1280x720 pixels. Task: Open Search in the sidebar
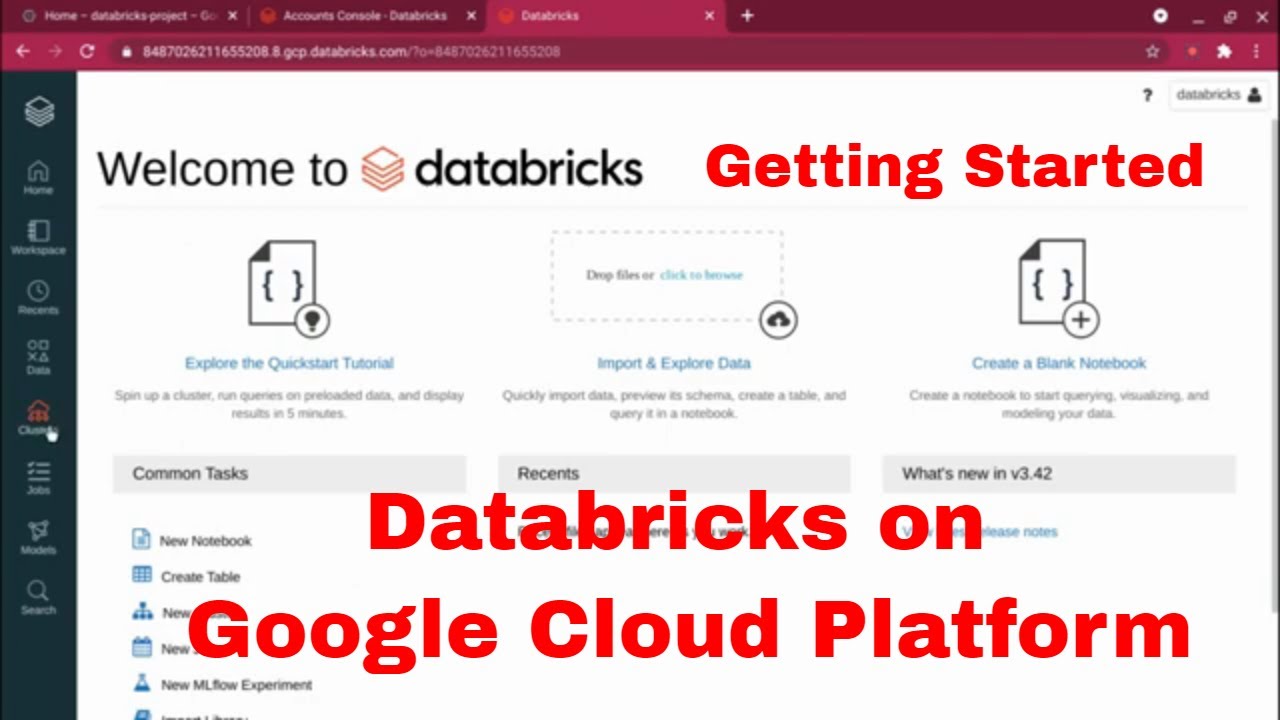click(x=38, y=597)
